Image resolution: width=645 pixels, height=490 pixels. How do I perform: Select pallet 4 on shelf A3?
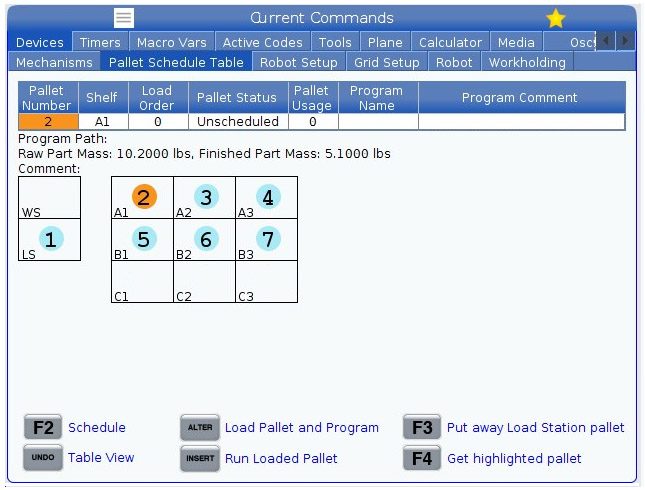pyautogui.click(x=267, y=197)
